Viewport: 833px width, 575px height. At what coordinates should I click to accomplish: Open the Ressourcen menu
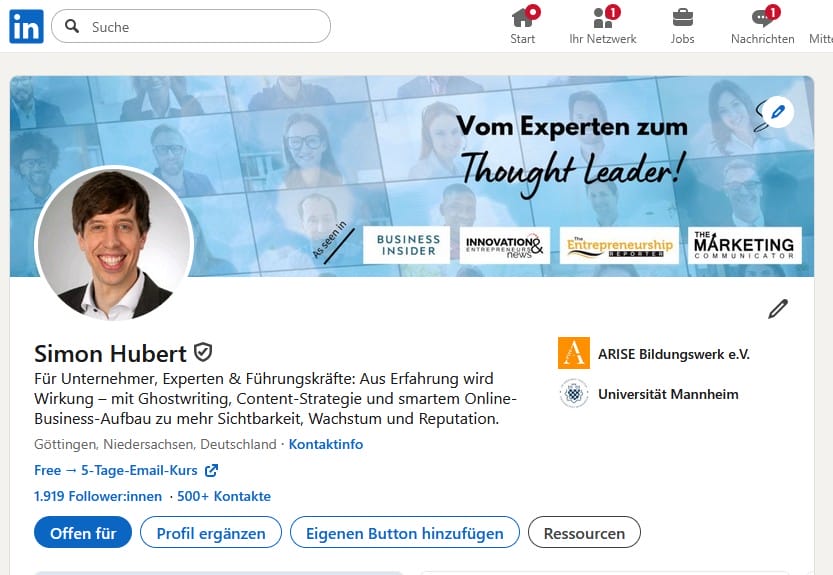(584, 532)
